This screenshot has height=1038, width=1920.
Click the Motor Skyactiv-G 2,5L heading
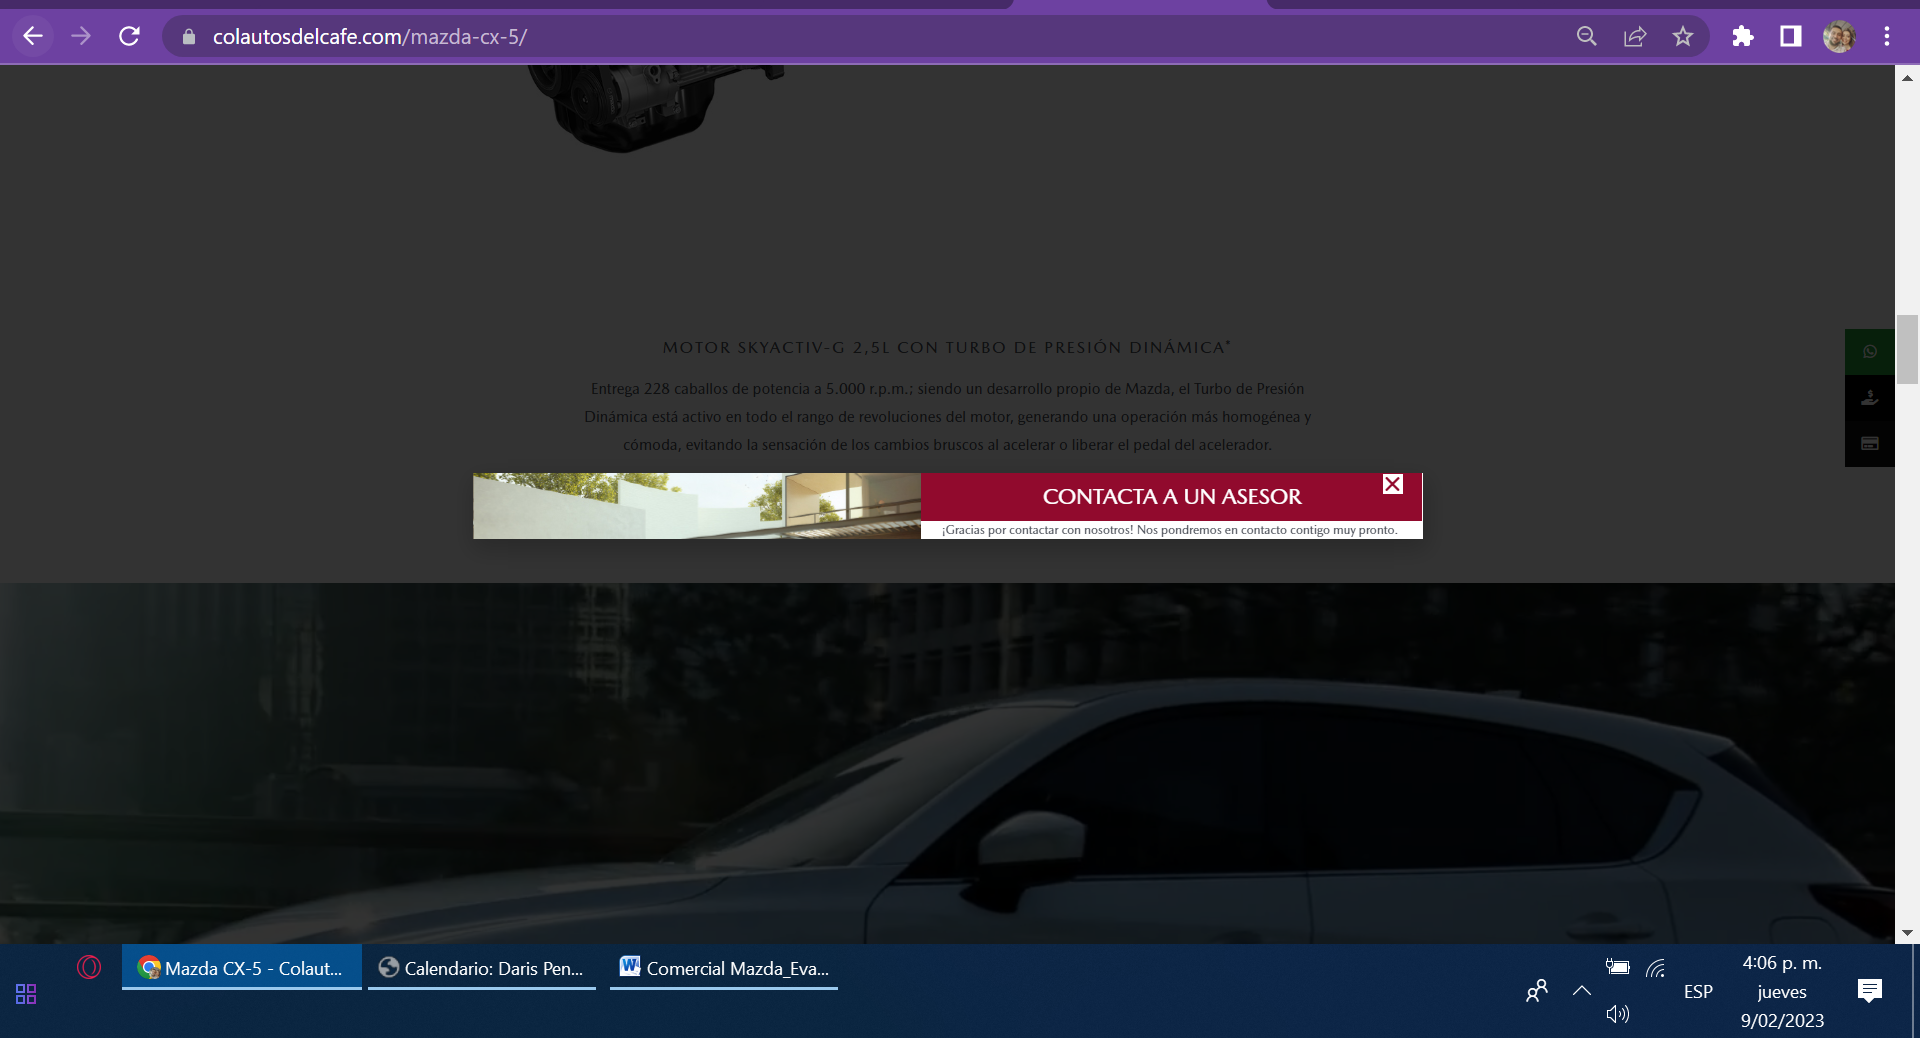947,347
